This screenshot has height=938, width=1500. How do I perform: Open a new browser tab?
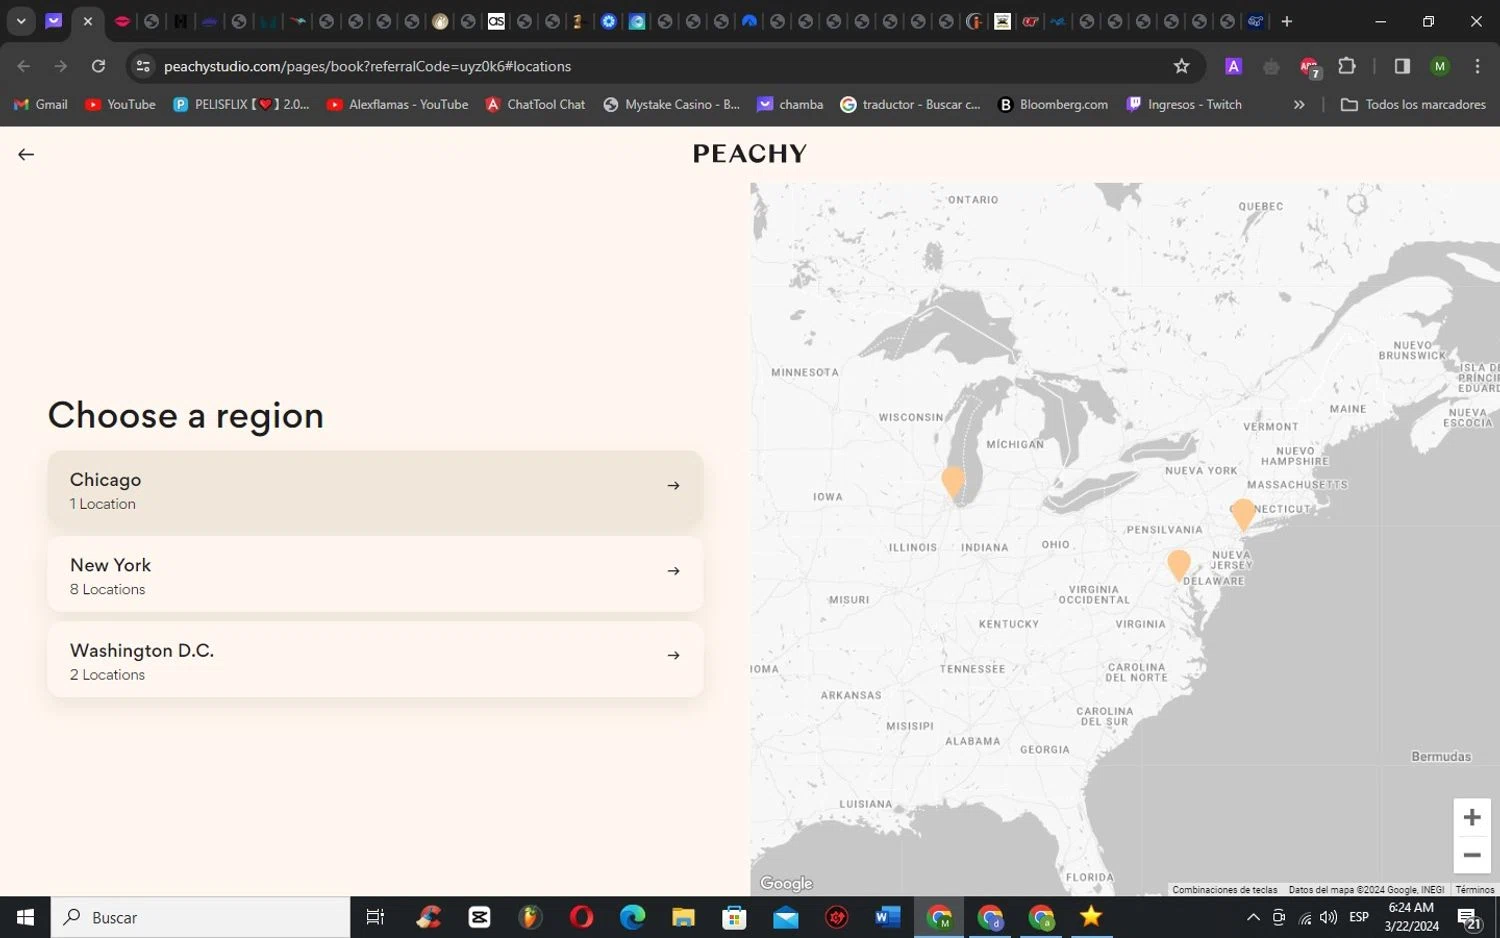1286,21
